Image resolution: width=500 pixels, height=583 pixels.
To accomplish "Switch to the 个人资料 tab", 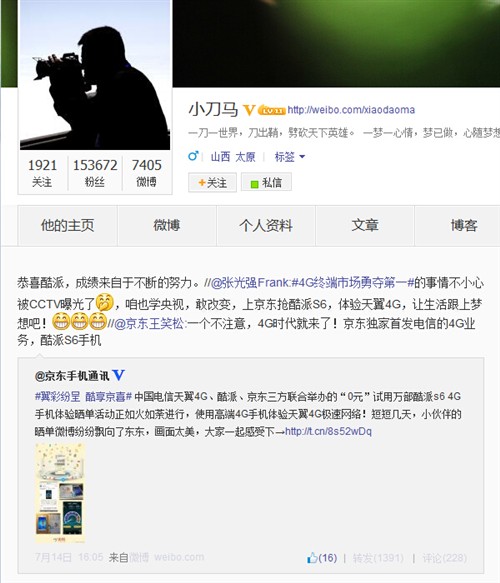I will click(x=266, y=225).
